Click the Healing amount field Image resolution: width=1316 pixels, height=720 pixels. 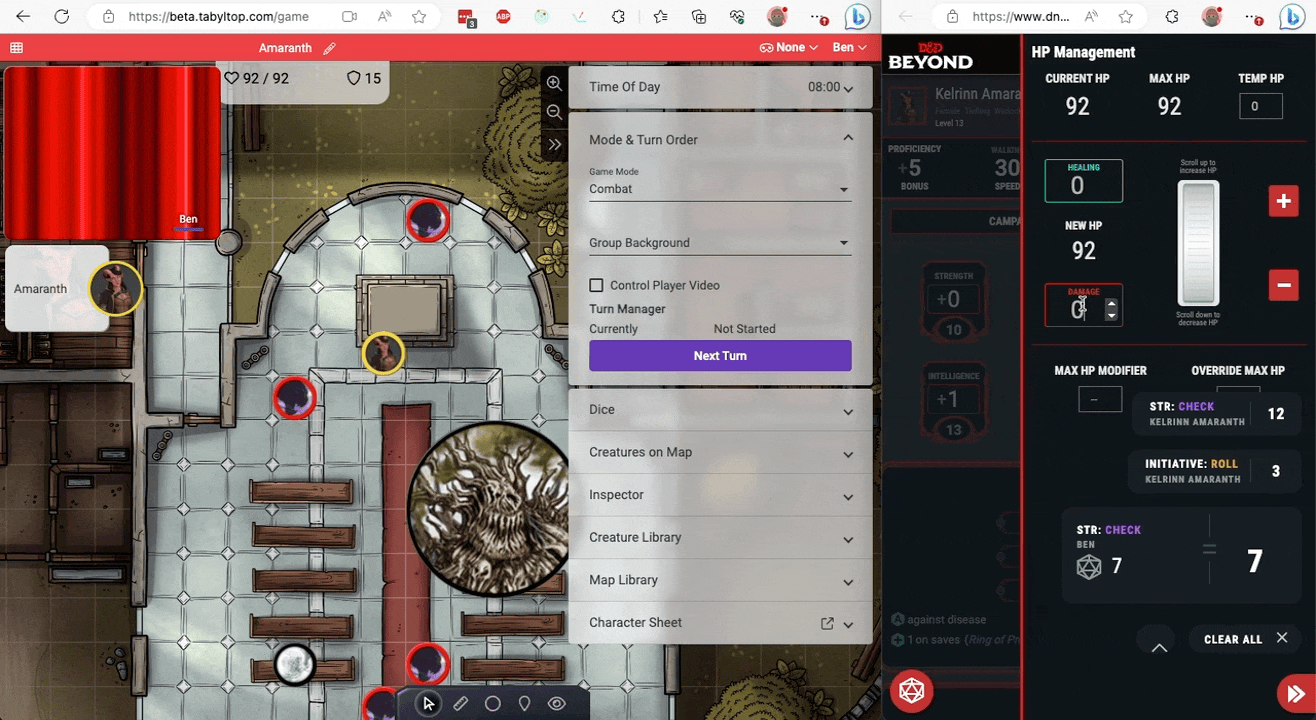(x=1084, y=181)
